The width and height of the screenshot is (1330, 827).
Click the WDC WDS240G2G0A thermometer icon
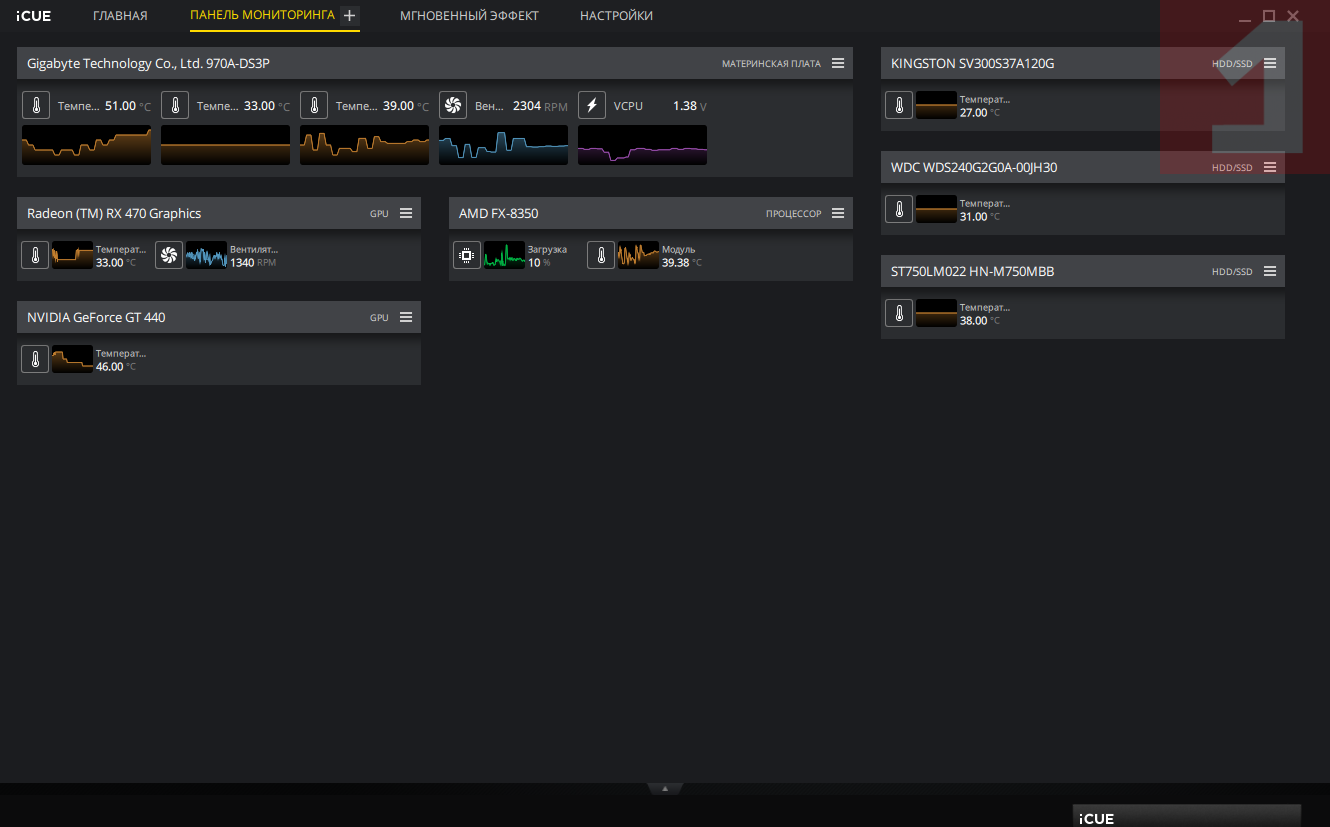point(899,209)
